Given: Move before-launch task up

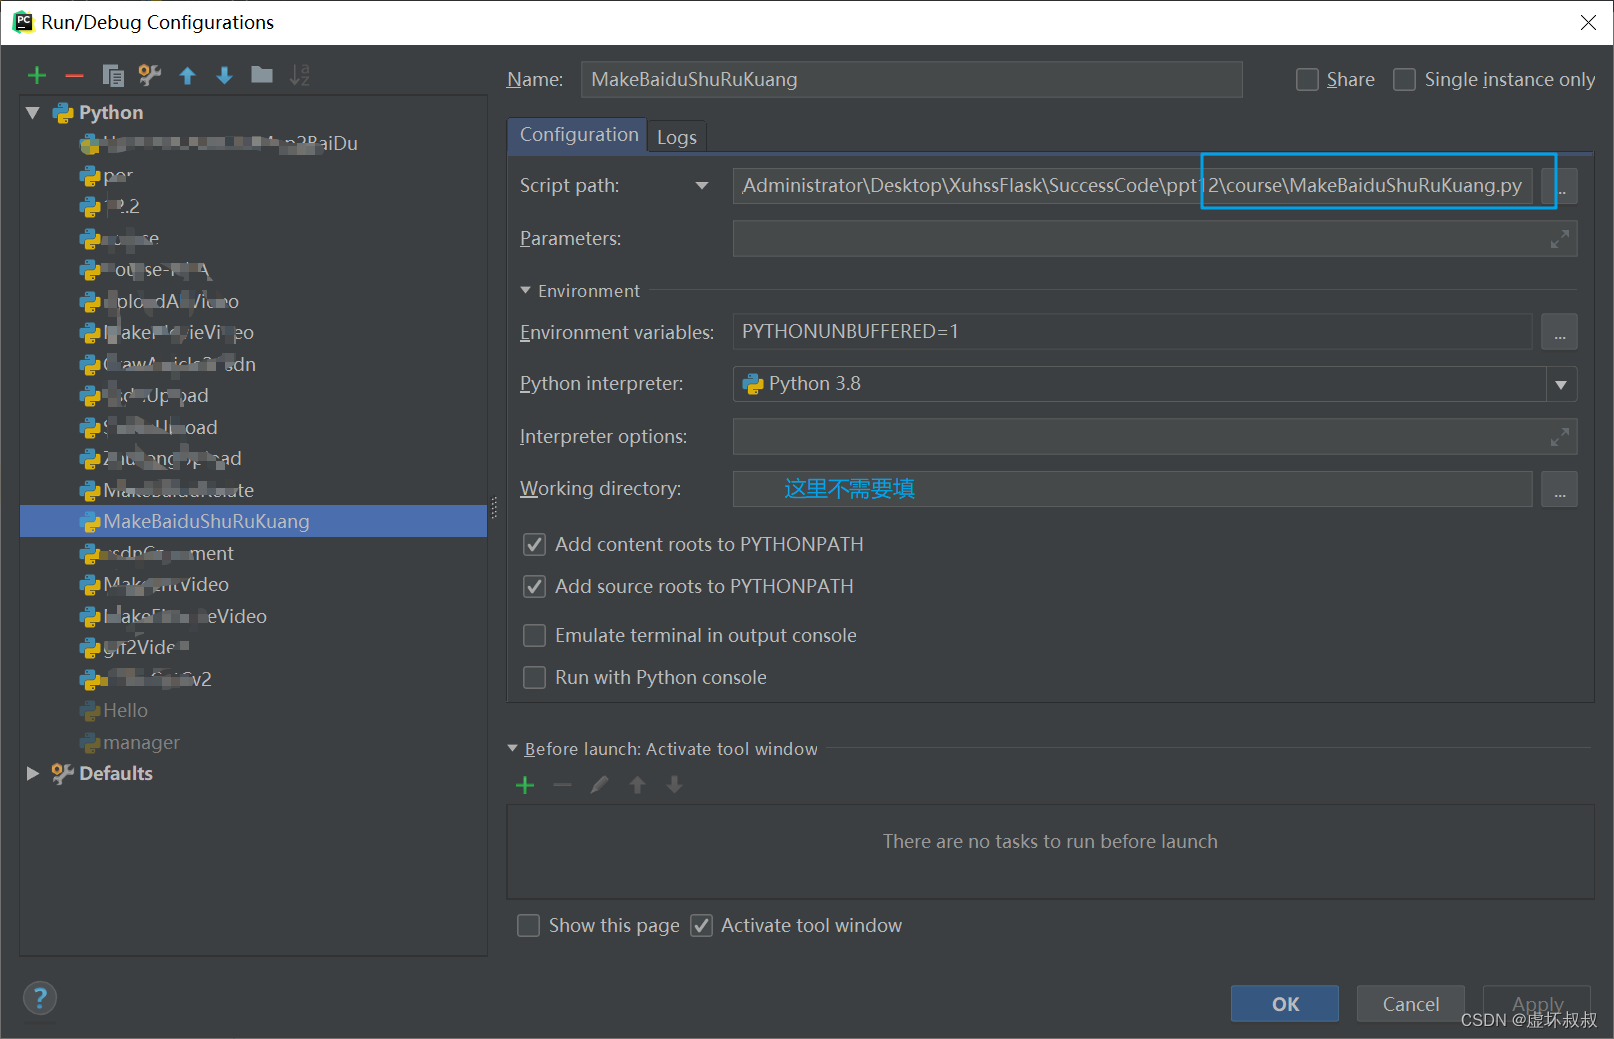Looking at the screenshot, I should [637, 785].
